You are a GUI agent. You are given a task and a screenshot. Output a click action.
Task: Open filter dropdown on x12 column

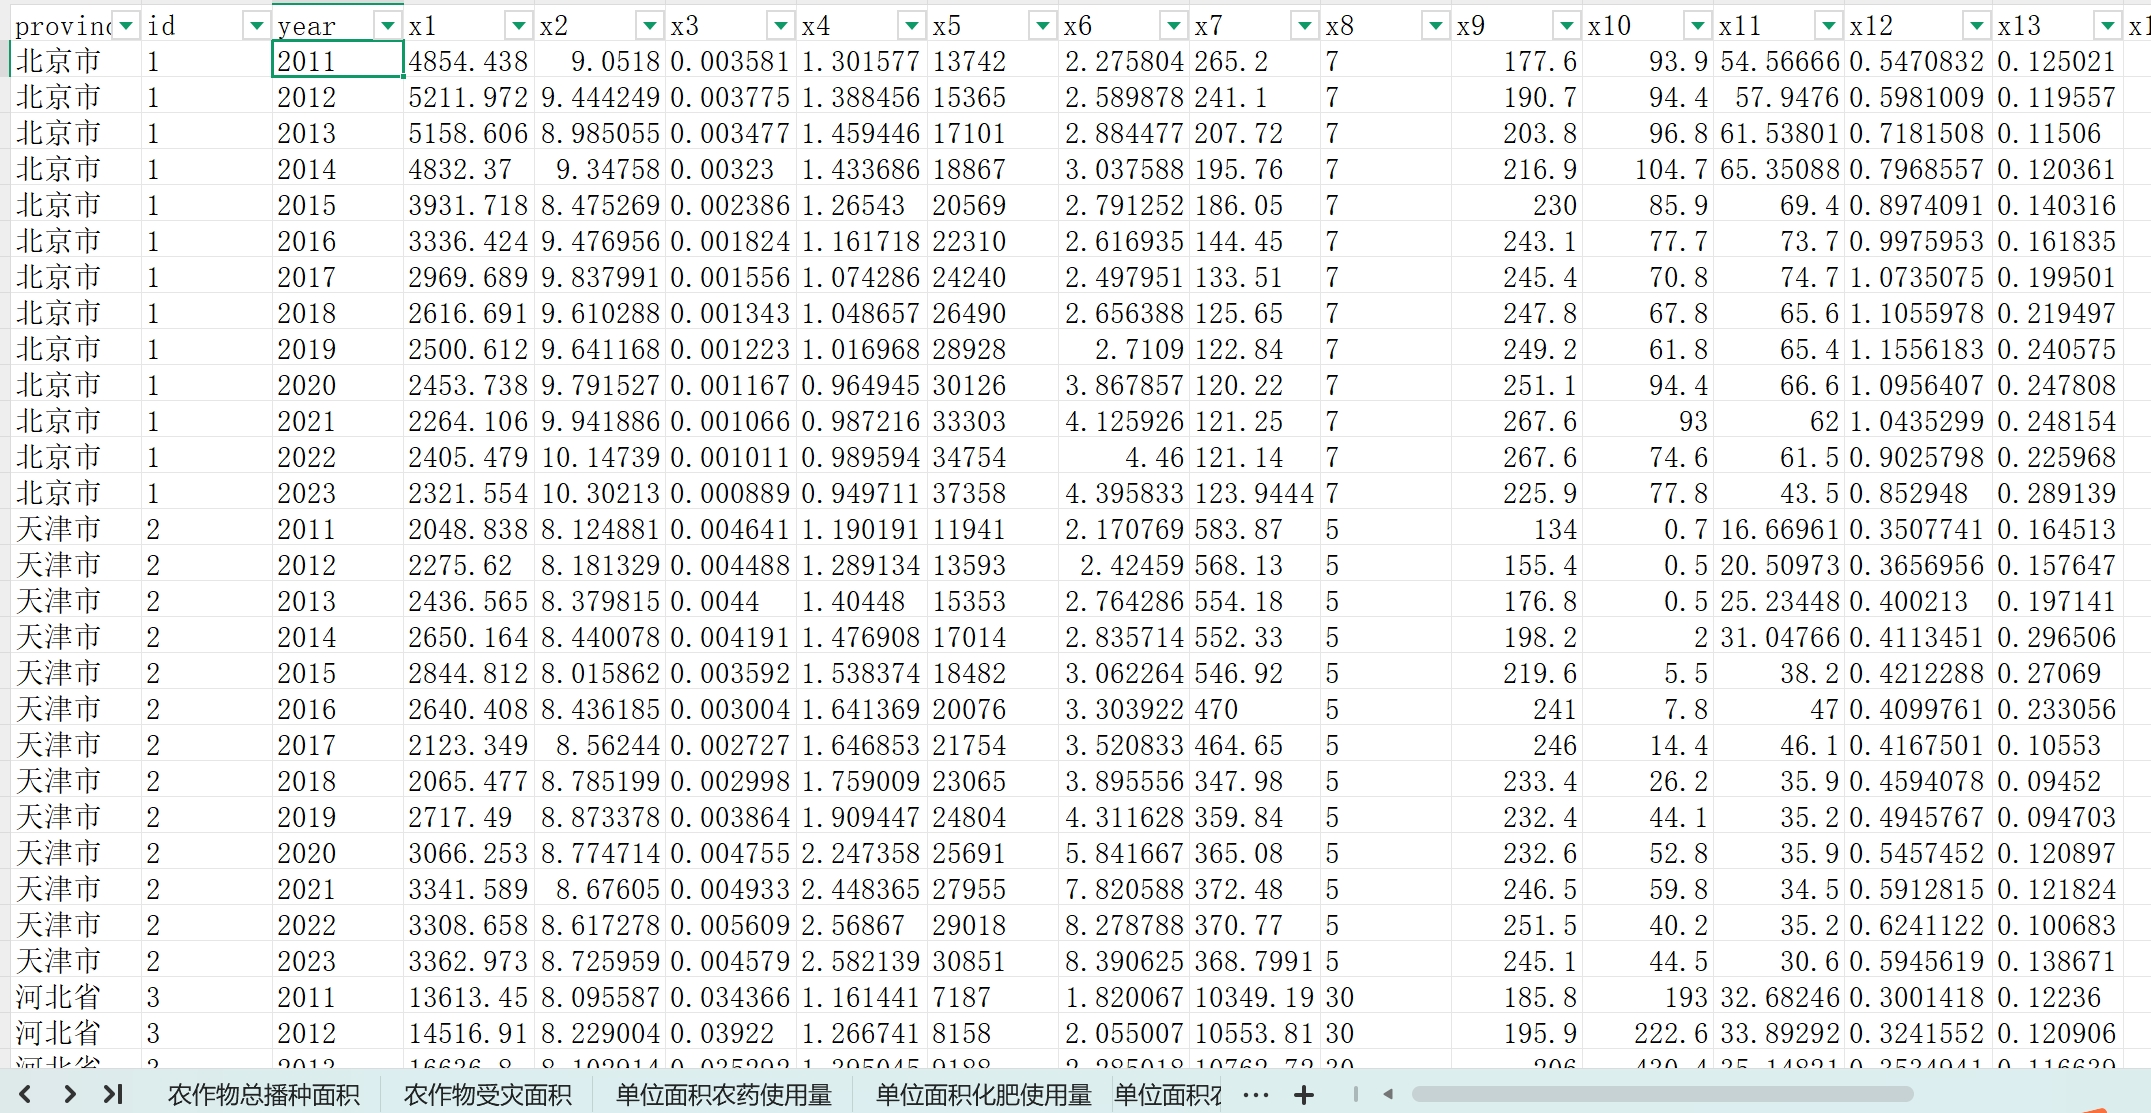[x=1975, y=26]
